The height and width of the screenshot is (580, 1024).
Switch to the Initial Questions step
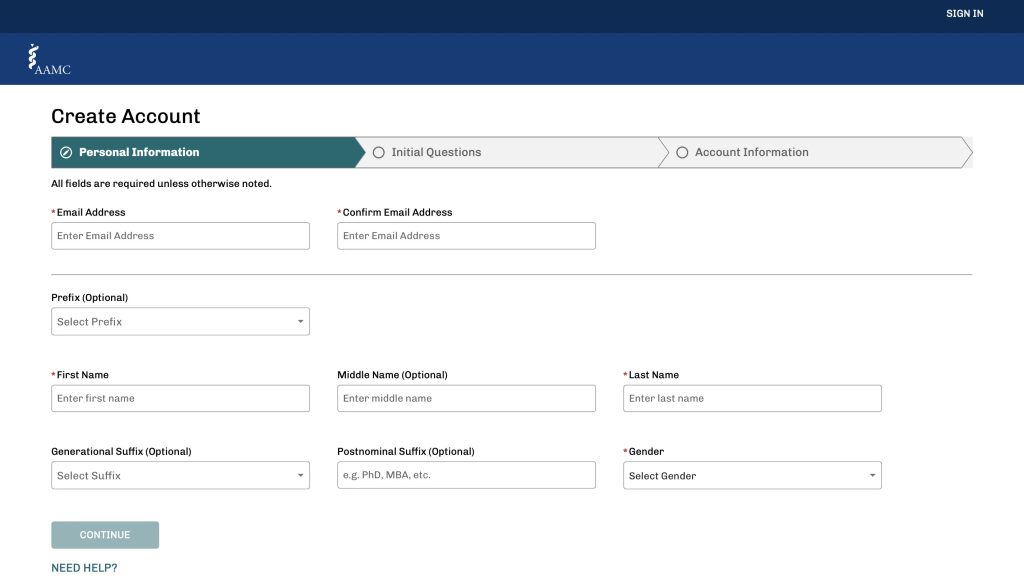tap(436, 153)
